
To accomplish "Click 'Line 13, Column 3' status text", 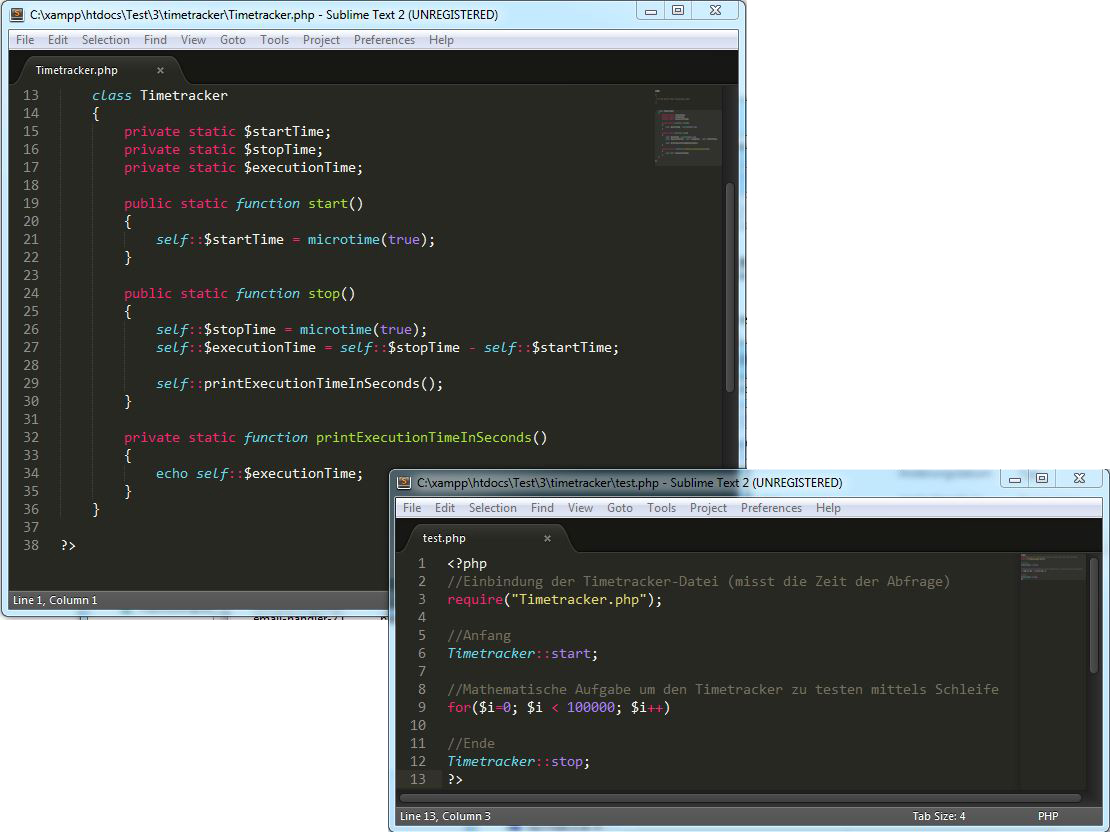I will [x=445, y=816].
